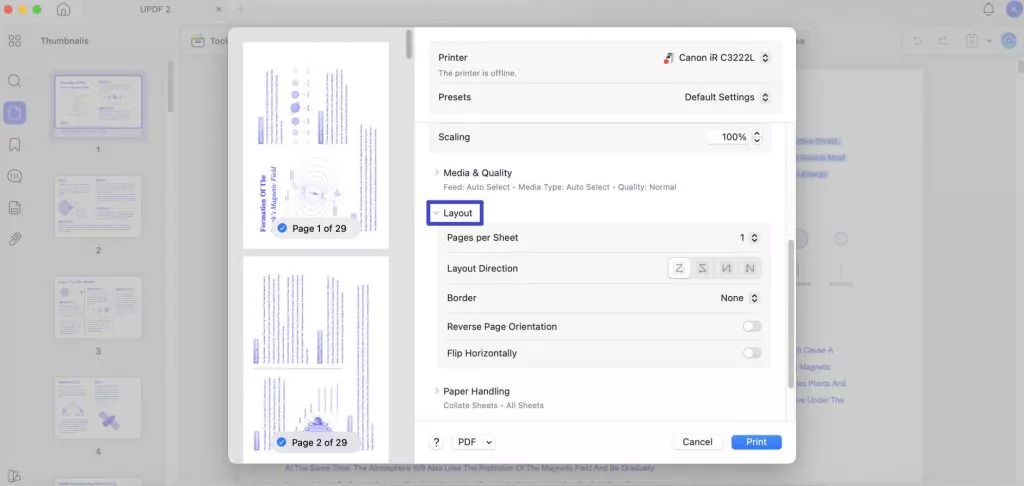Expand the Media & Quality section
This screenshot has height=486, width=1024.
(436, 173)
